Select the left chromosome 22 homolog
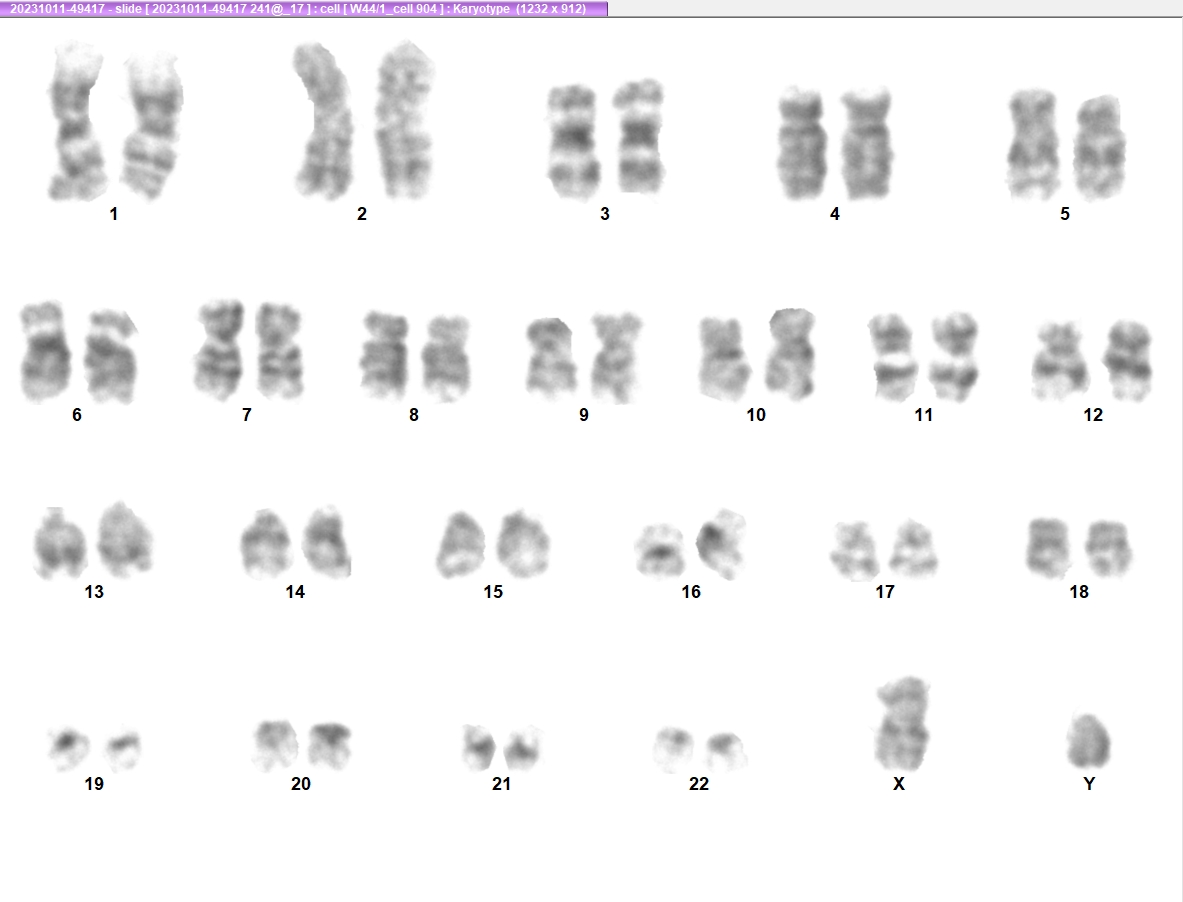Image resolution: width=1183 pixels, height=902 pixels. pyautogui.click(x=673, y=750)
